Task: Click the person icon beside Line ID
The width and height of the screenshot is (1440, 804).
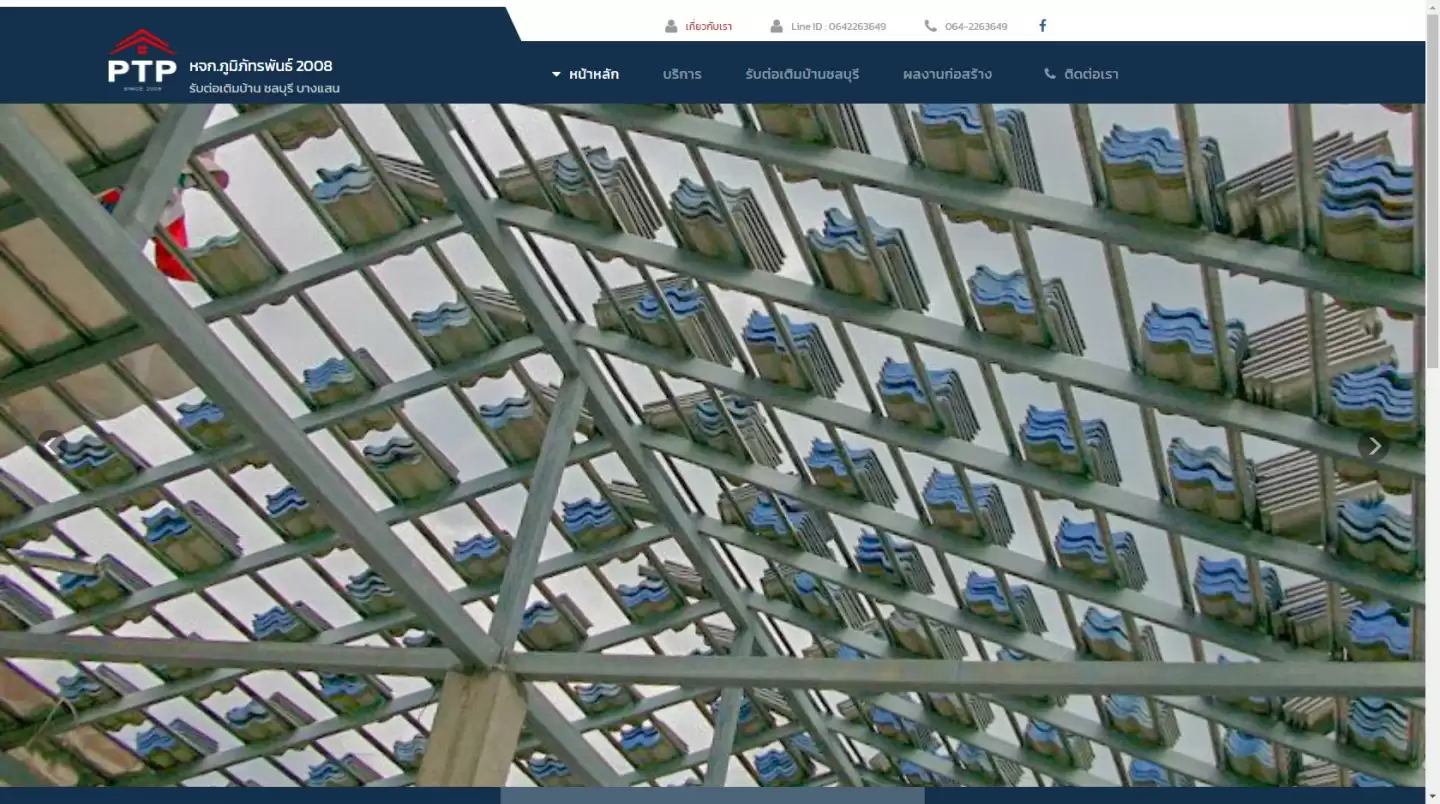Action: (777, 26)
